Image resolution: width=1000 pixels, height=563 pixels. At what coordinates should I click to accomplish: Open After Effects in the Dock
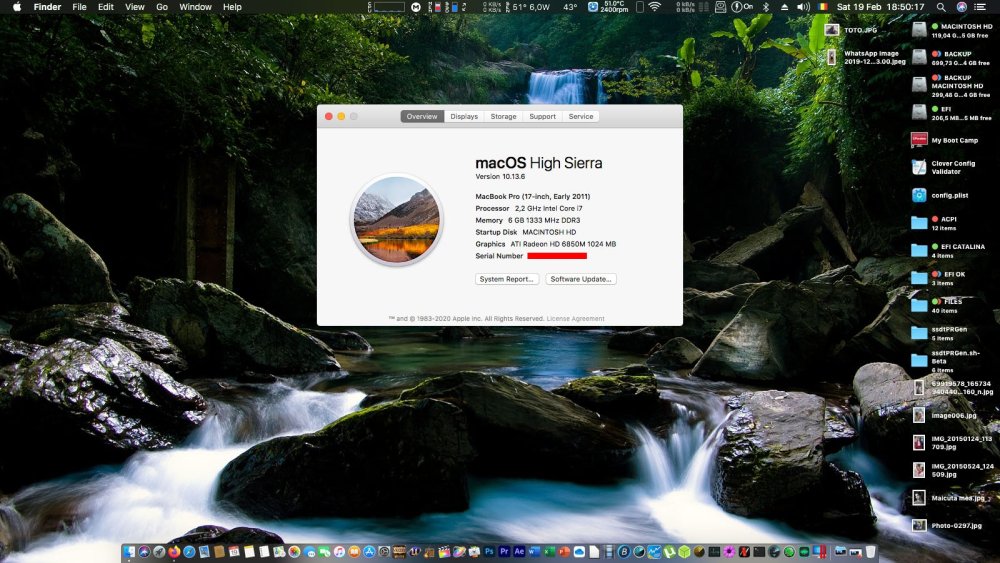coord(519,552)
